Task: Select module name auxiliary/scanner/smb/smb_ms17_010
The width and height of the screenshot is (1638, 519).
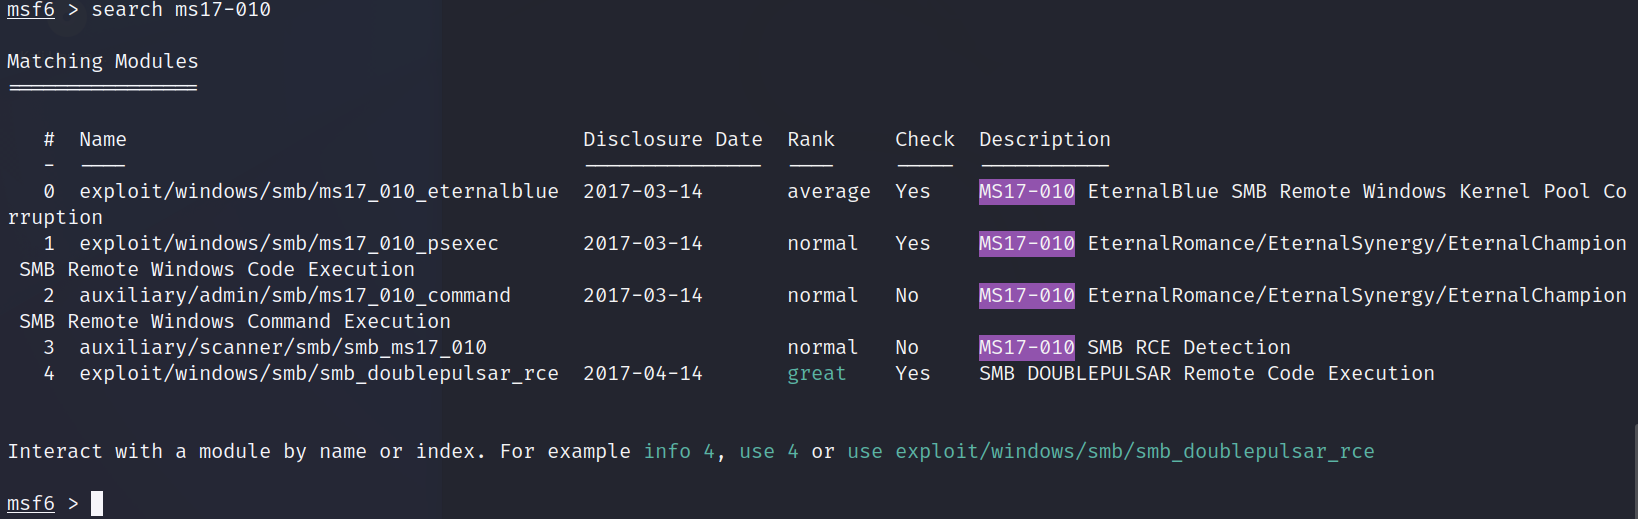Action: coord(283,347)
